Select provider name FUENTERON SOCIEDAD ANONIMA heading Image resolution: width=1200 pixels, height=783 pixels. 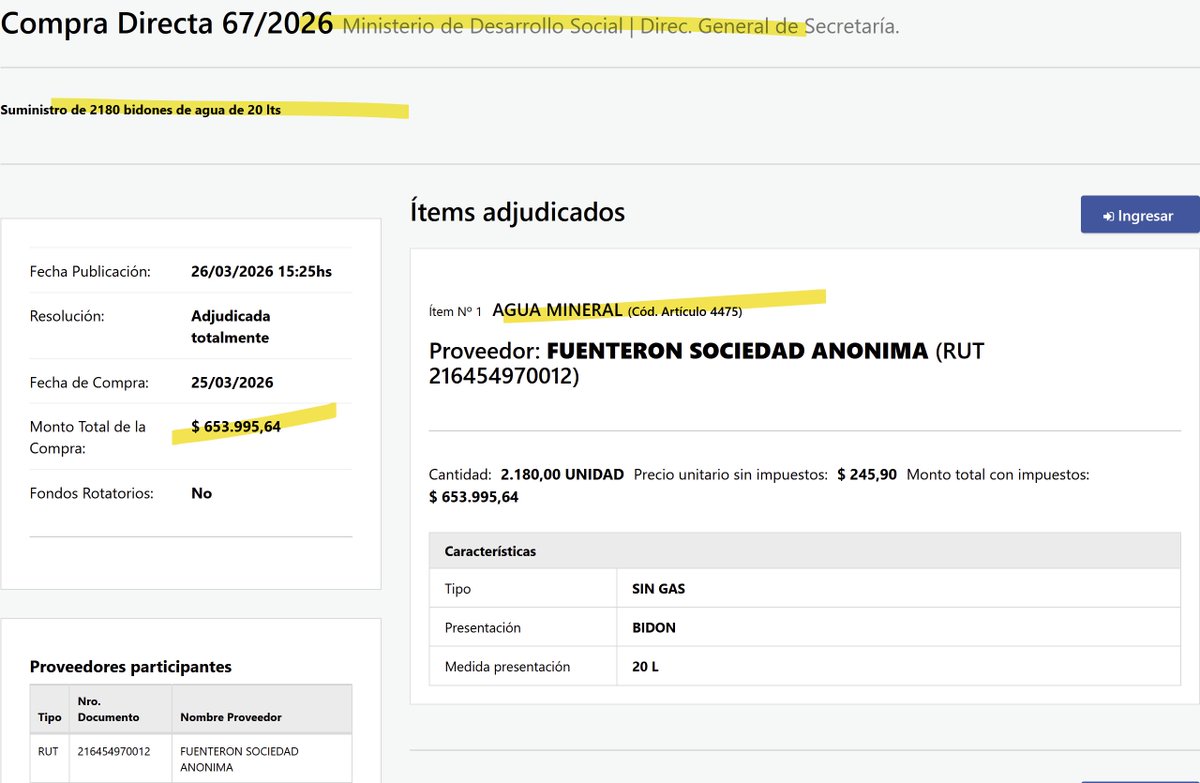coord(737,351)
